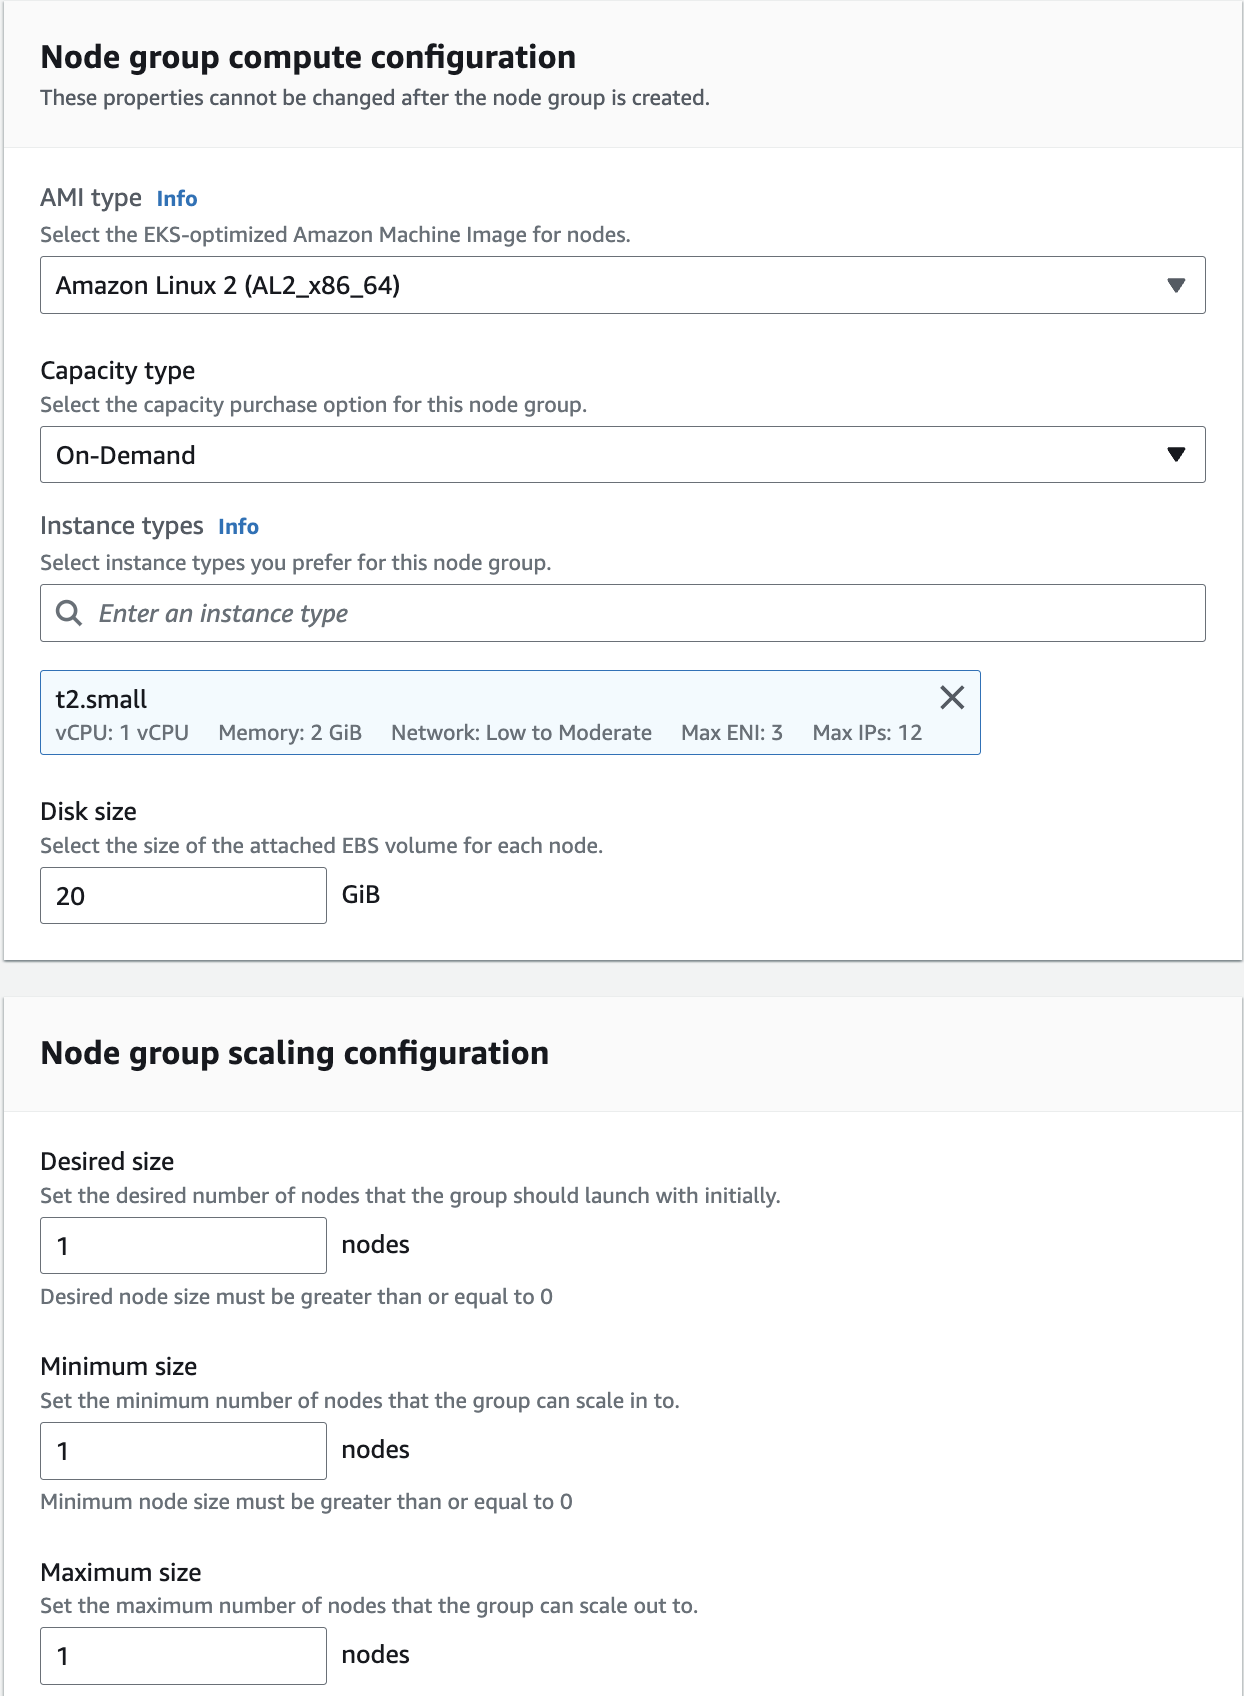
Task: Click the Desired size nodes input
Action: [183, 1245]
